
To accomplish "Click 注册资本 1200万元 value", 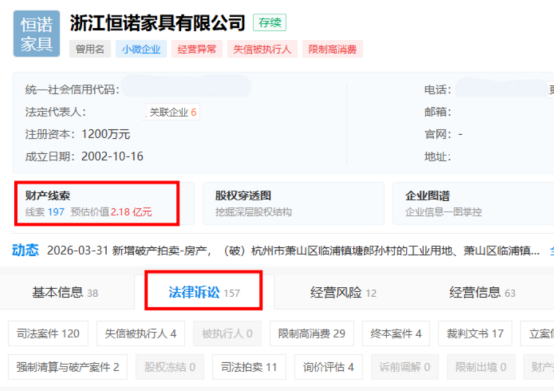I will click(x=106, y=134).
